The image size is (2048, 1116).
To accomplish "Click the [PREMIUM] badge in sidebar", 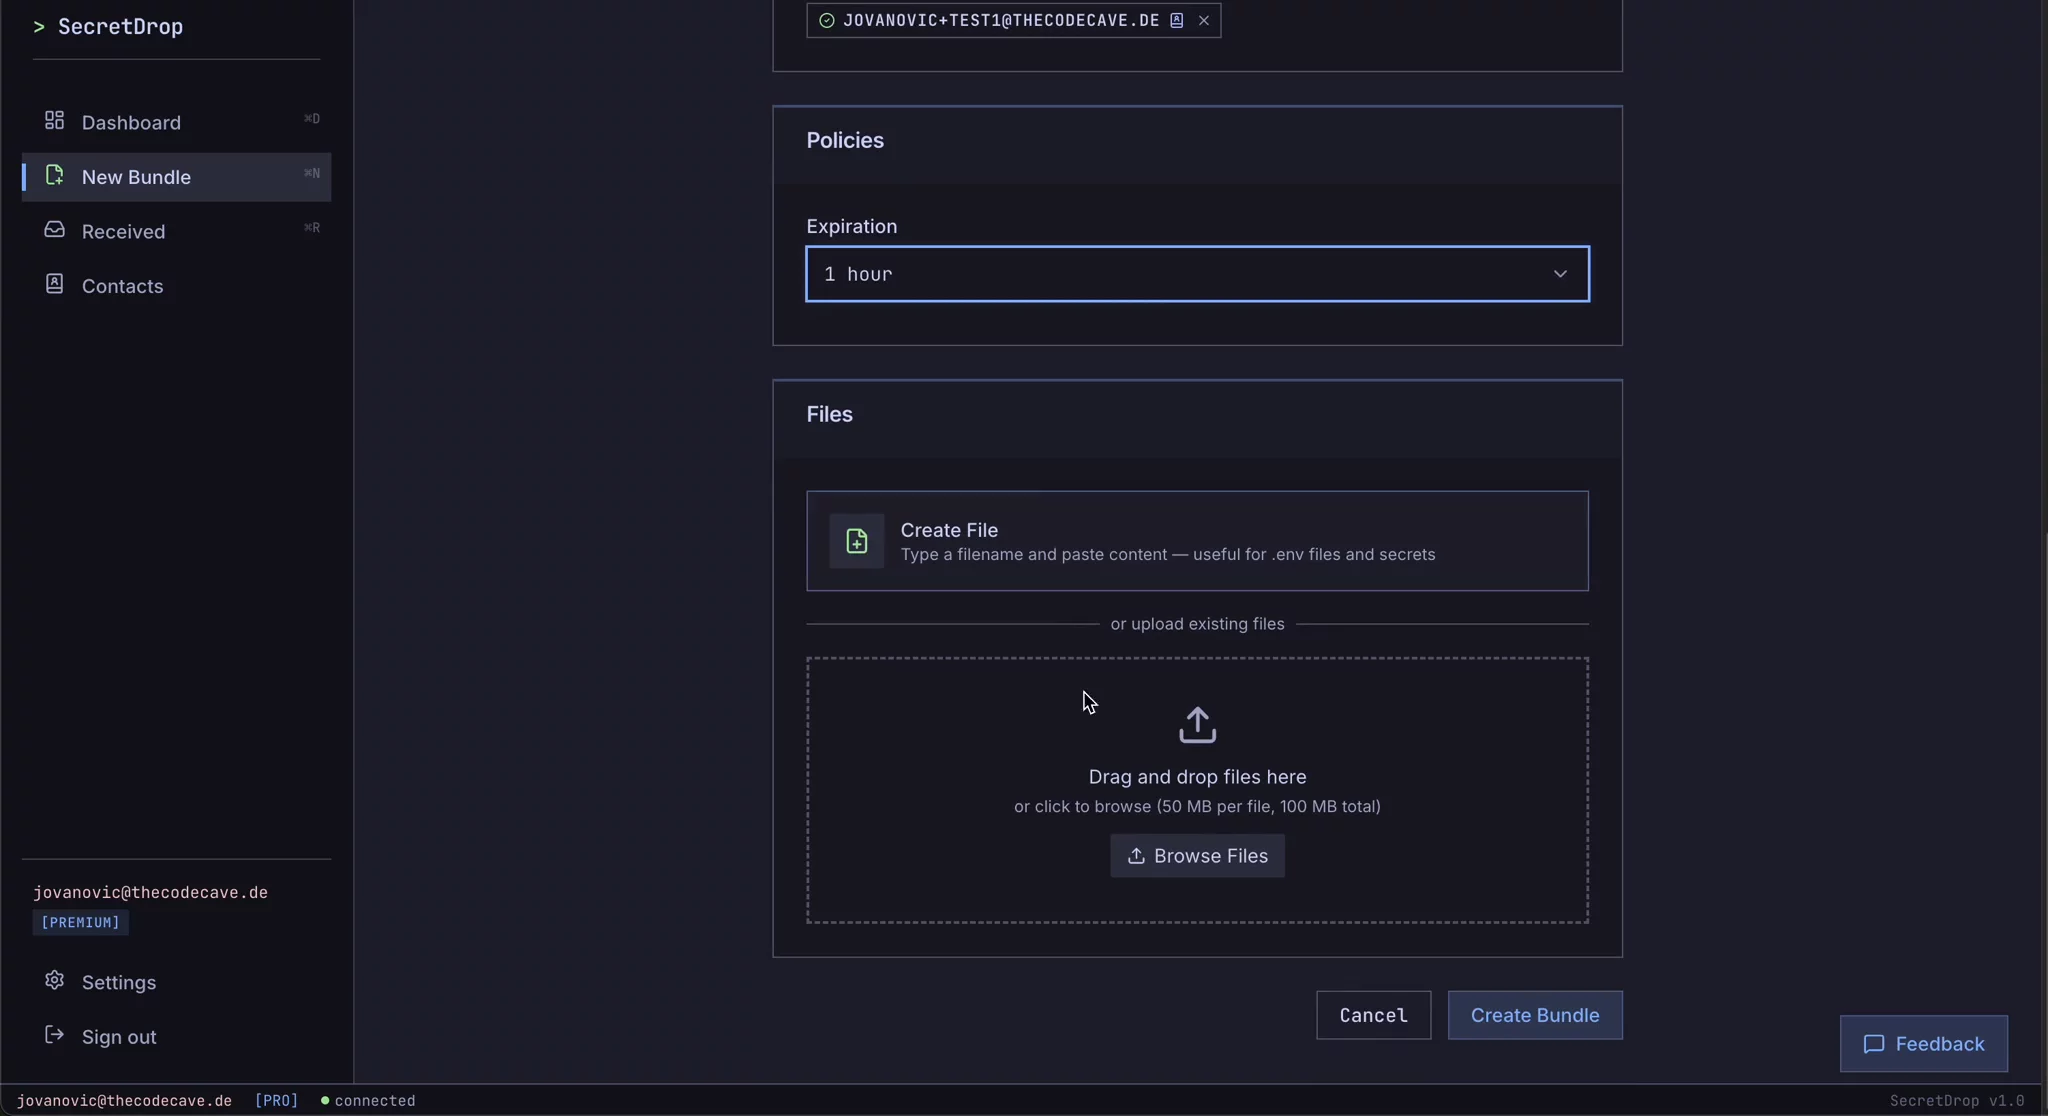I will click(x=80, y=922).
